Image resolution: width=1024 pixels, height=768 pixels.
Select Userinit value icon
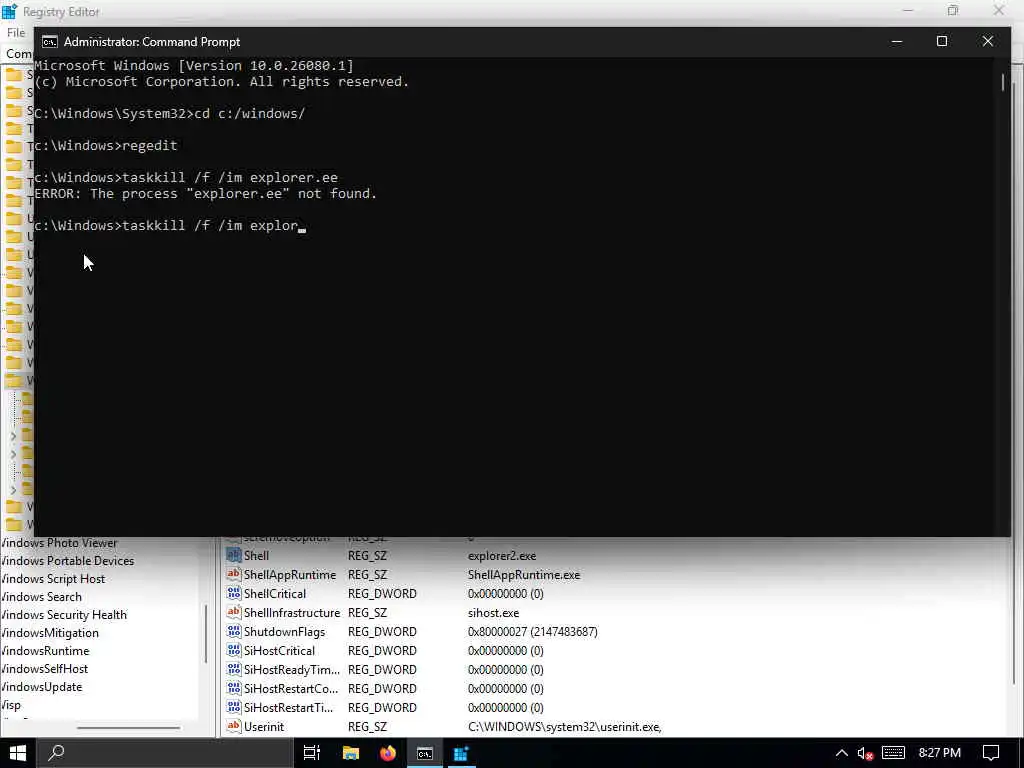234,726
